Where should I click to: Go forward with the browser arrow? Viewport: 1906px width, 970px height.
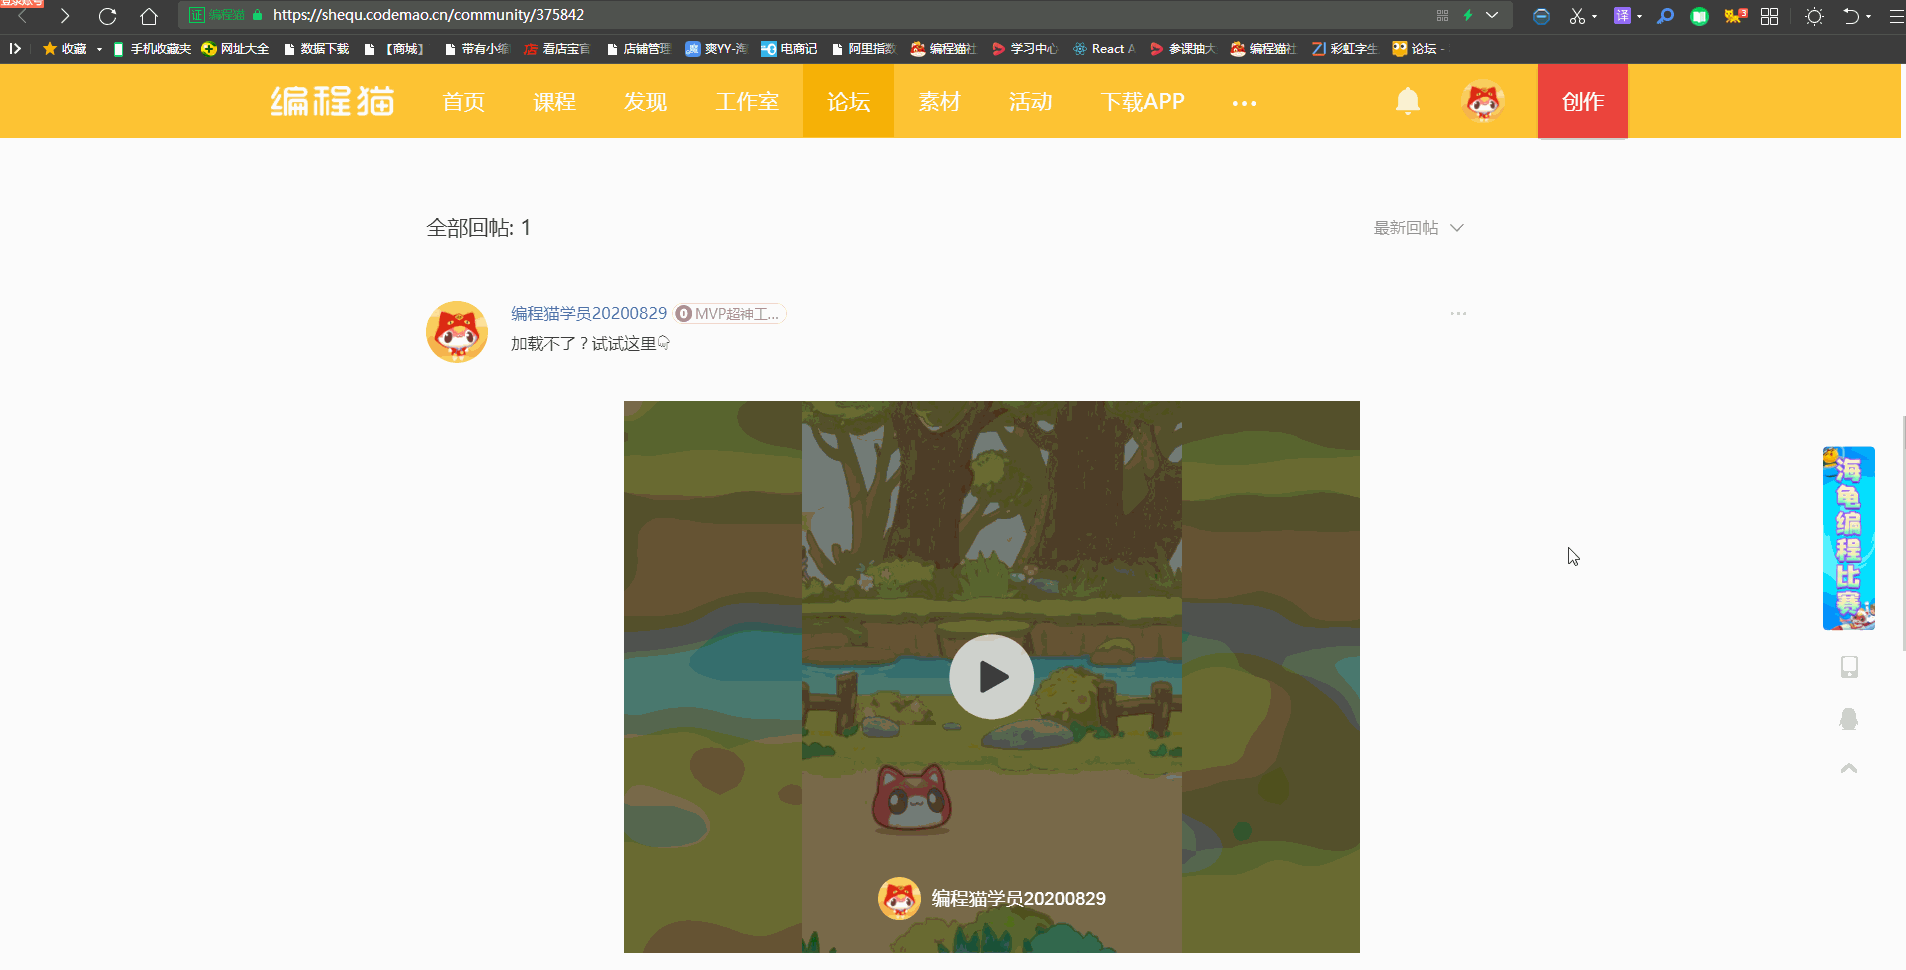pos(65,16)
